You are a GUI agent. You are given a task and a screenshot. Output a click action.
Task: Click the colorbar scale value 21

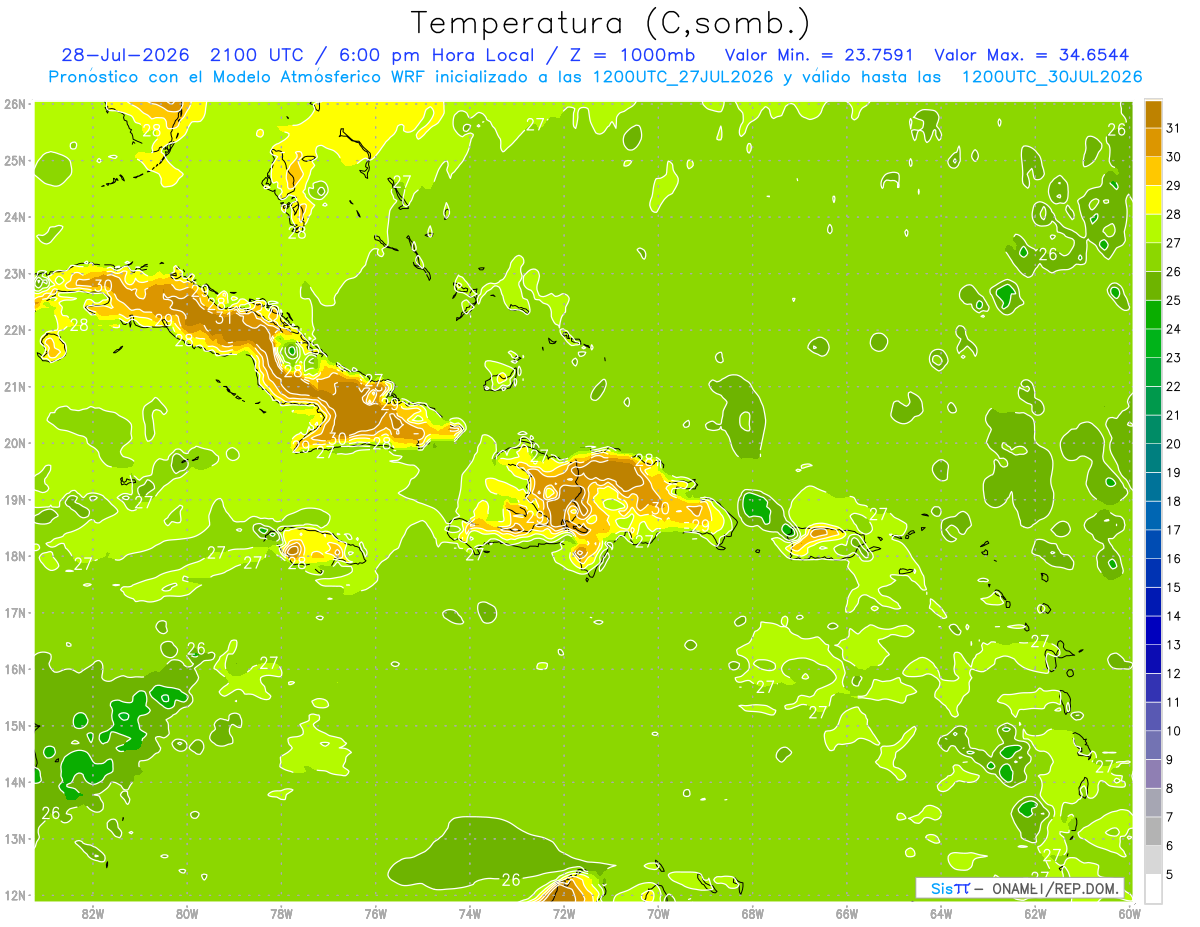click(x=1174, y=415)
